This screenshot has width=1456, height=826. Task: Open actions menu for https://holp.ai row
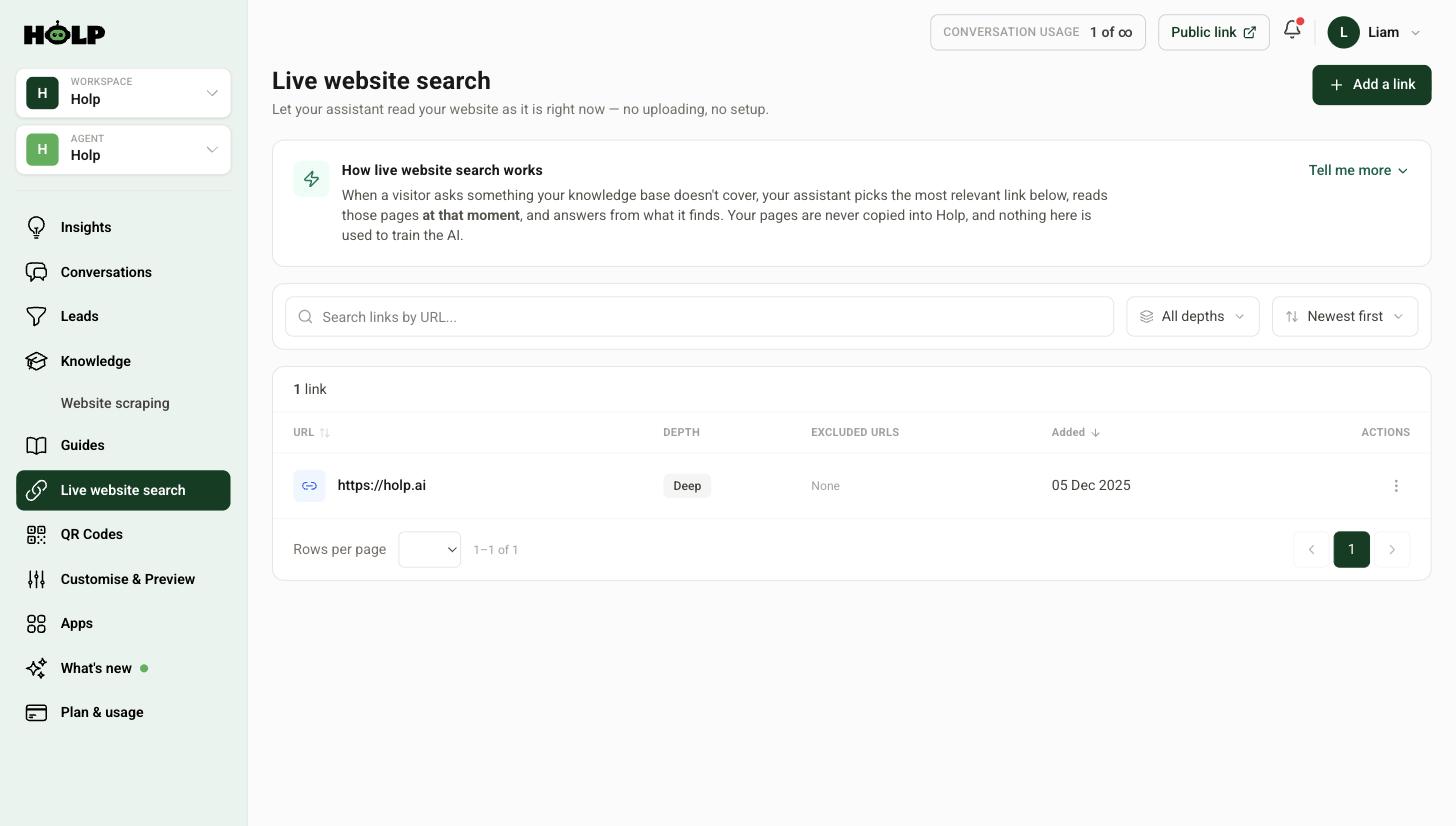(1396, 486)
